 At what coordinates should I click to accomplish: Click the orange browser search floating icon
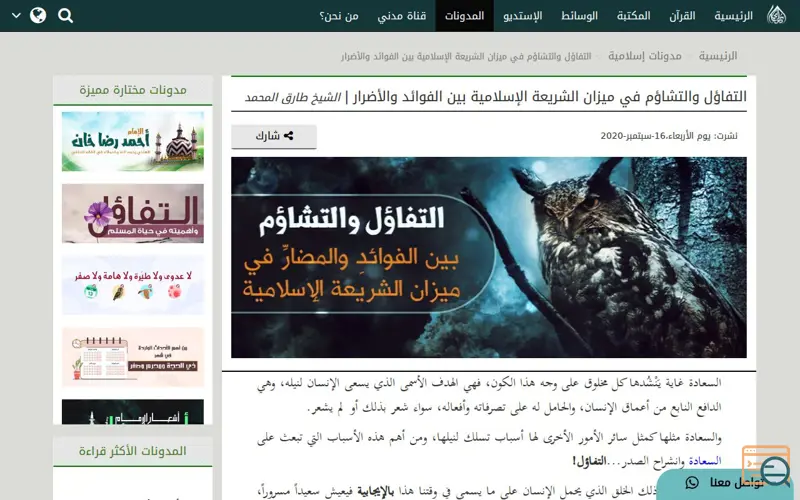point(766,465)
